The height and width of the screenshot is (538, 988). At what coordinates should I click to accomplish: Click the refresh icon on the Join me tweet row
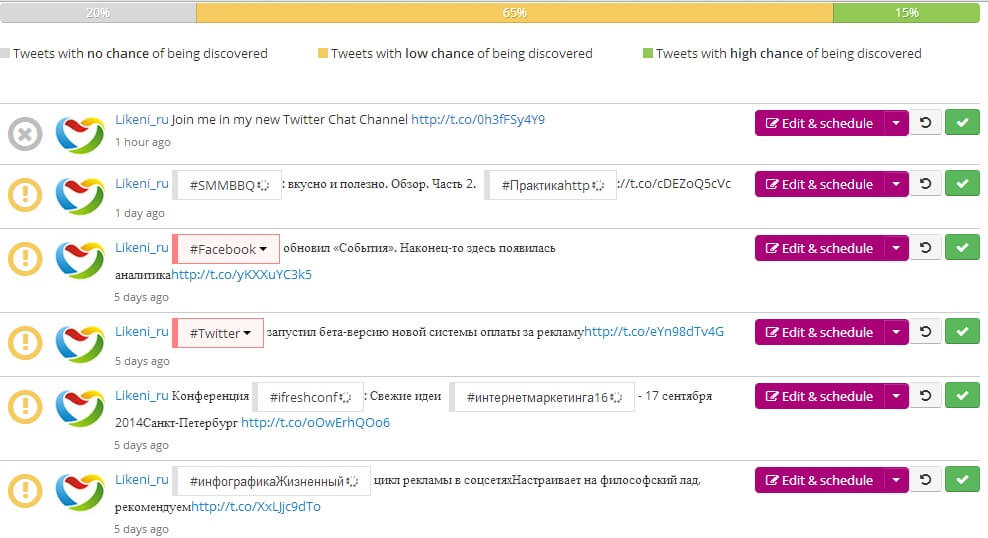(x=925, y=124)
